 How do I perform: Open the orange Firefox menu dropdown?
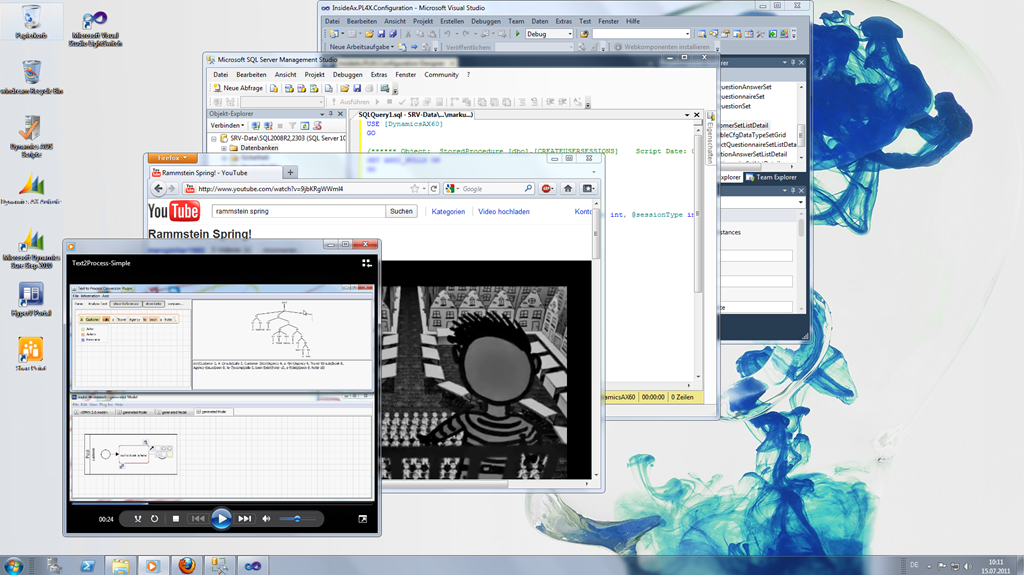click(172, 158)
